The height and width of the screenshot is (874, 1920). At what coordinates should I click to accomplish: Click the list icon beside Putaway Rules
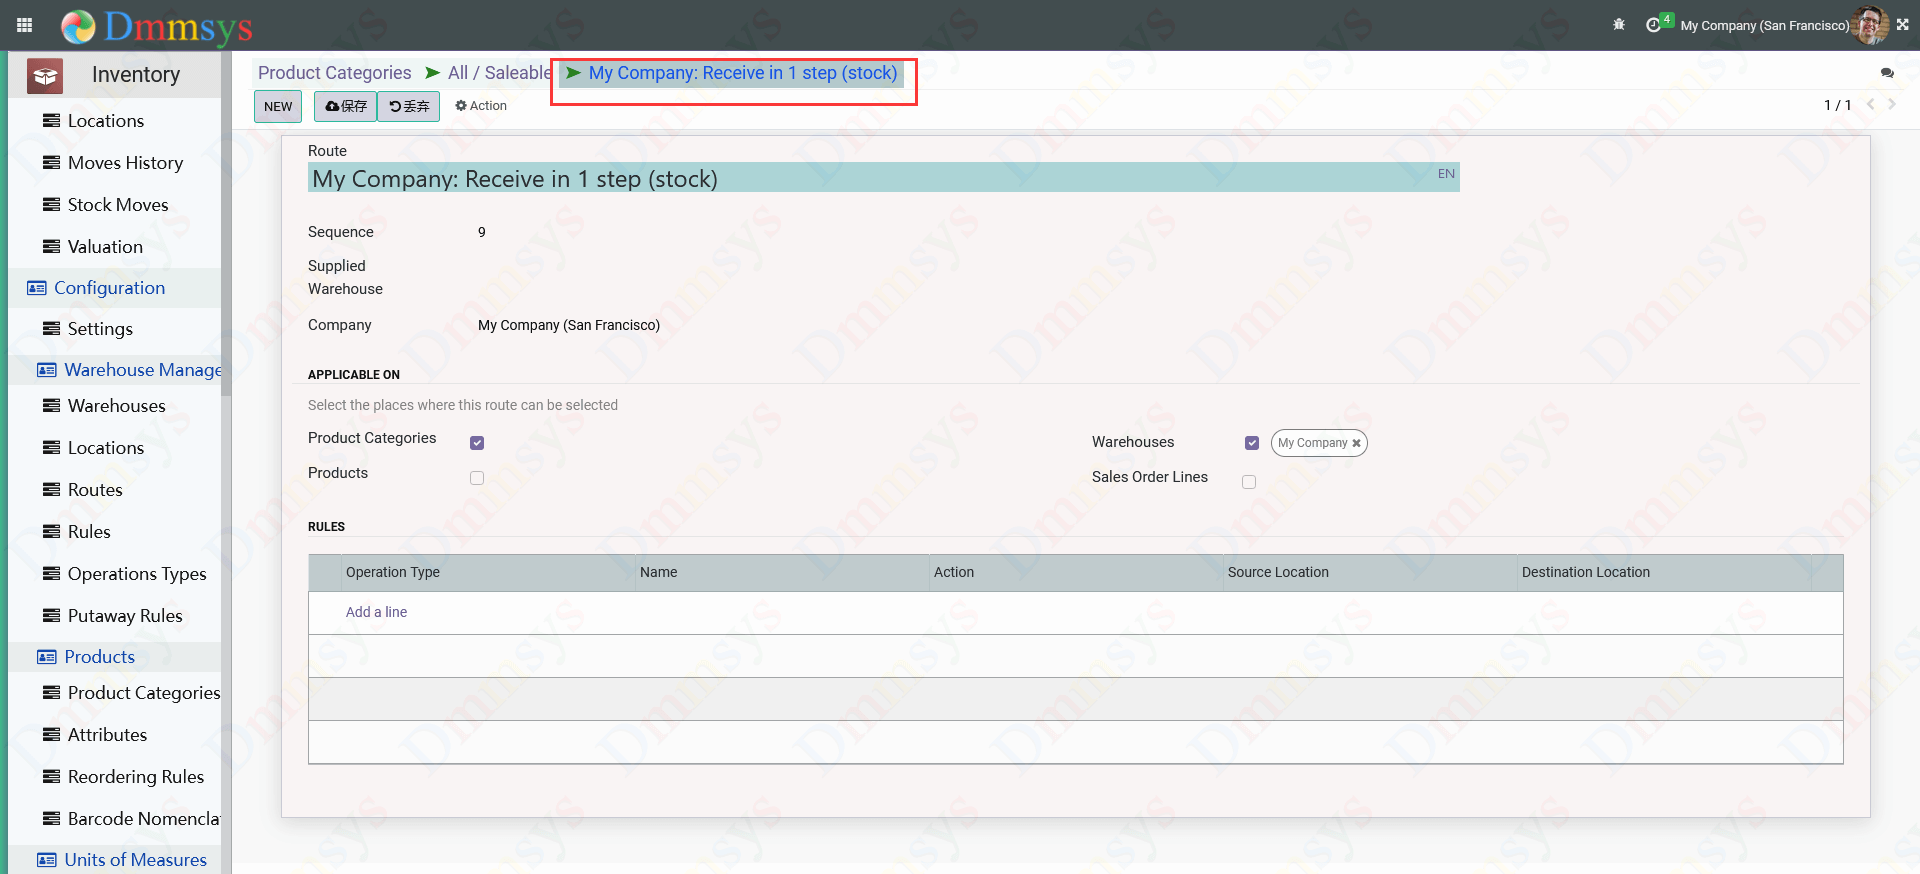tap(51, 615)
